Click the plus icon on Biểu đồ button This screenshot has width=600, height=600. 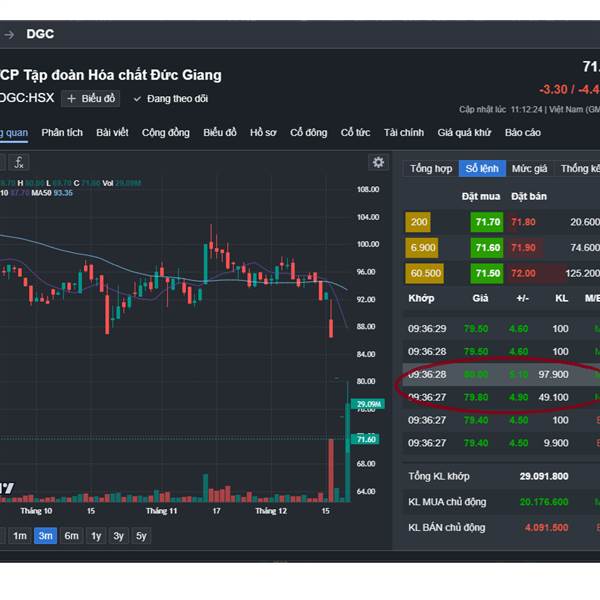pos(71,99)
